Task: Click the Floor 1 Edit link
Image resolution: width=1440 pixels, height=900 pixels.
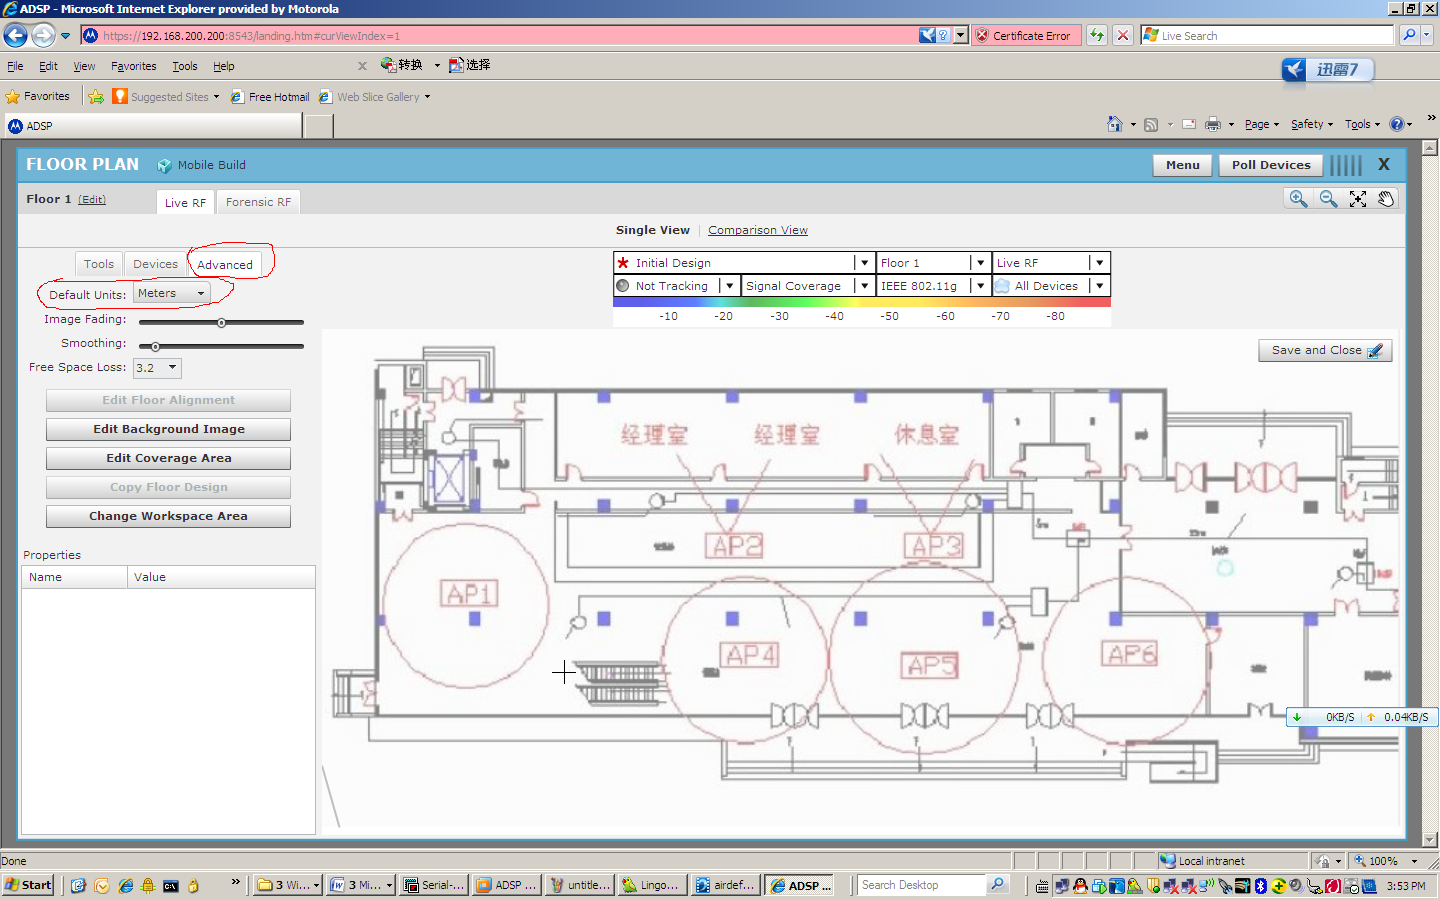Action: point(92,200)
